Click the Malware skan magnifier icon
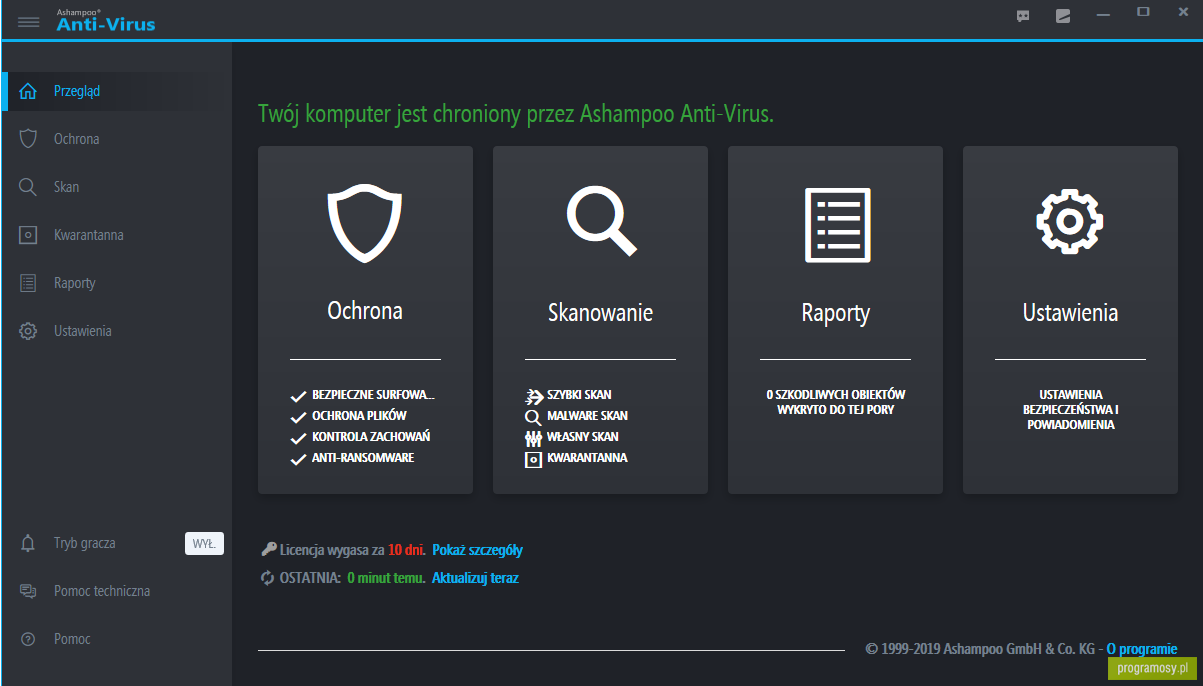The height and width of the screenshot is (686, 1203). tap(533, 417)
